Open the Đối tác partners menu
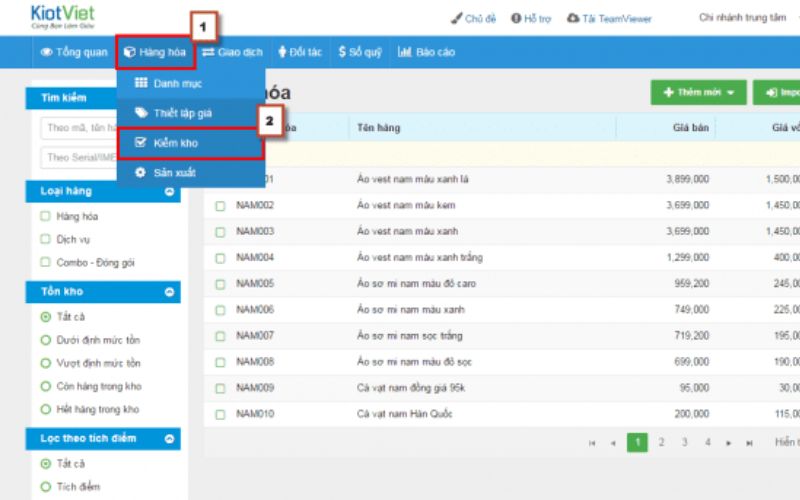 pos(299,52)
